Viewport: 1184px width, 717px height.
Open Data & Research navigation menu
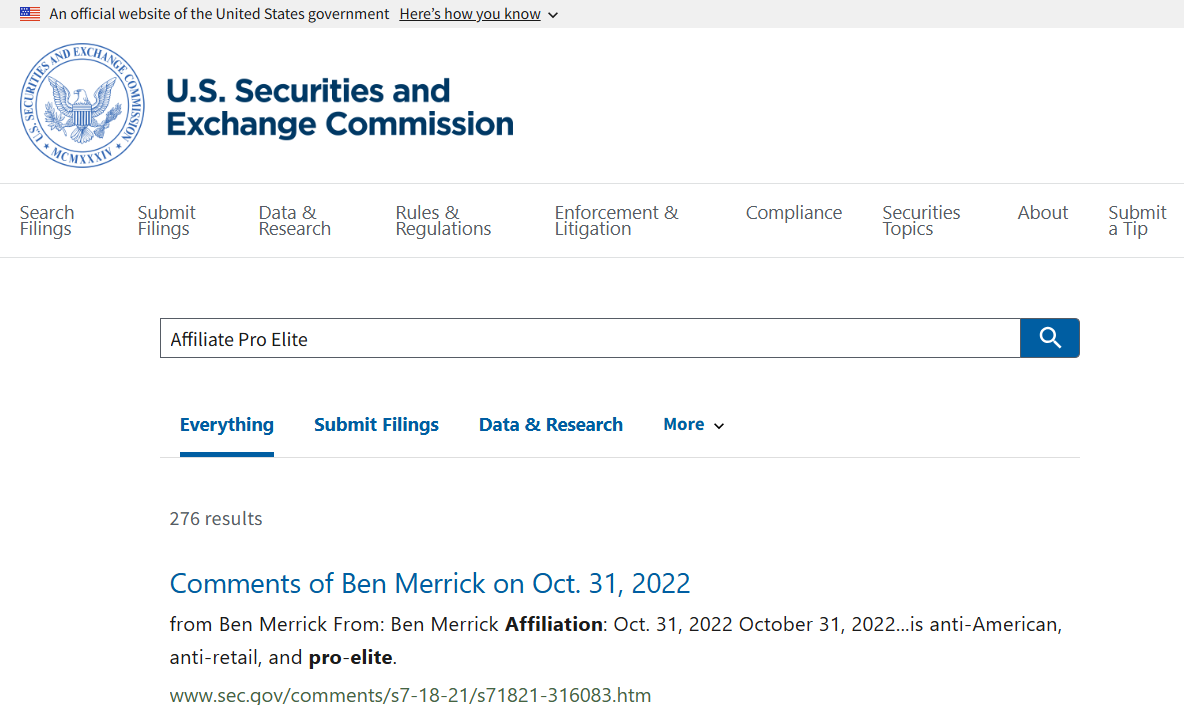point(294,221)
